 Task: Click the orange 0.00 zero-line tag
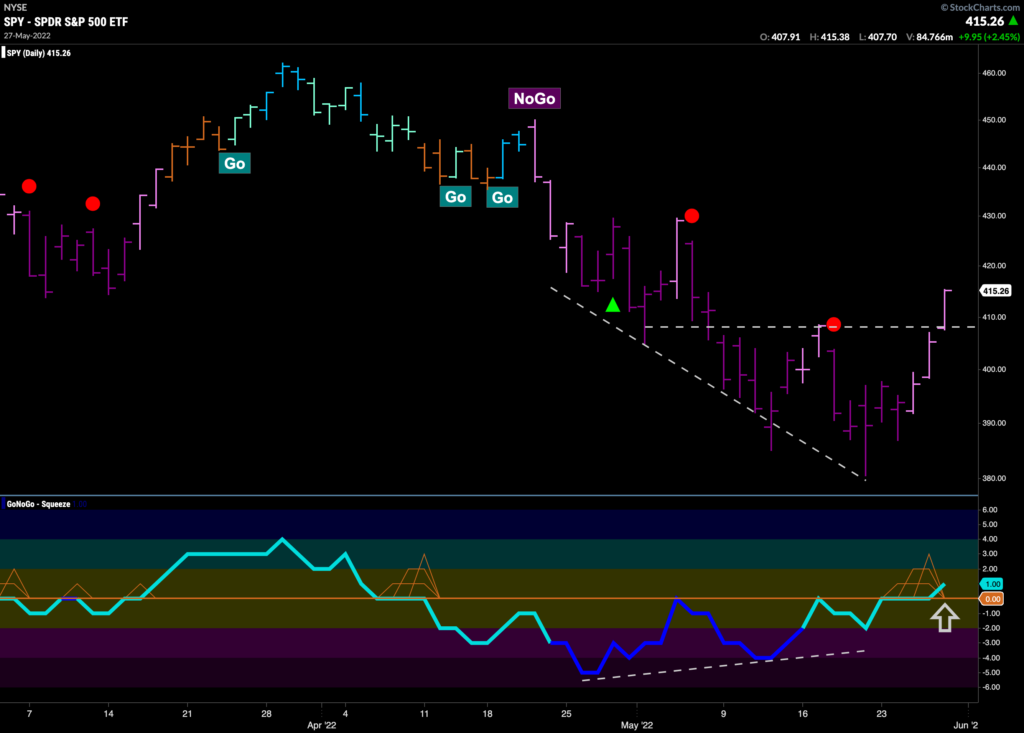[991, 599]
